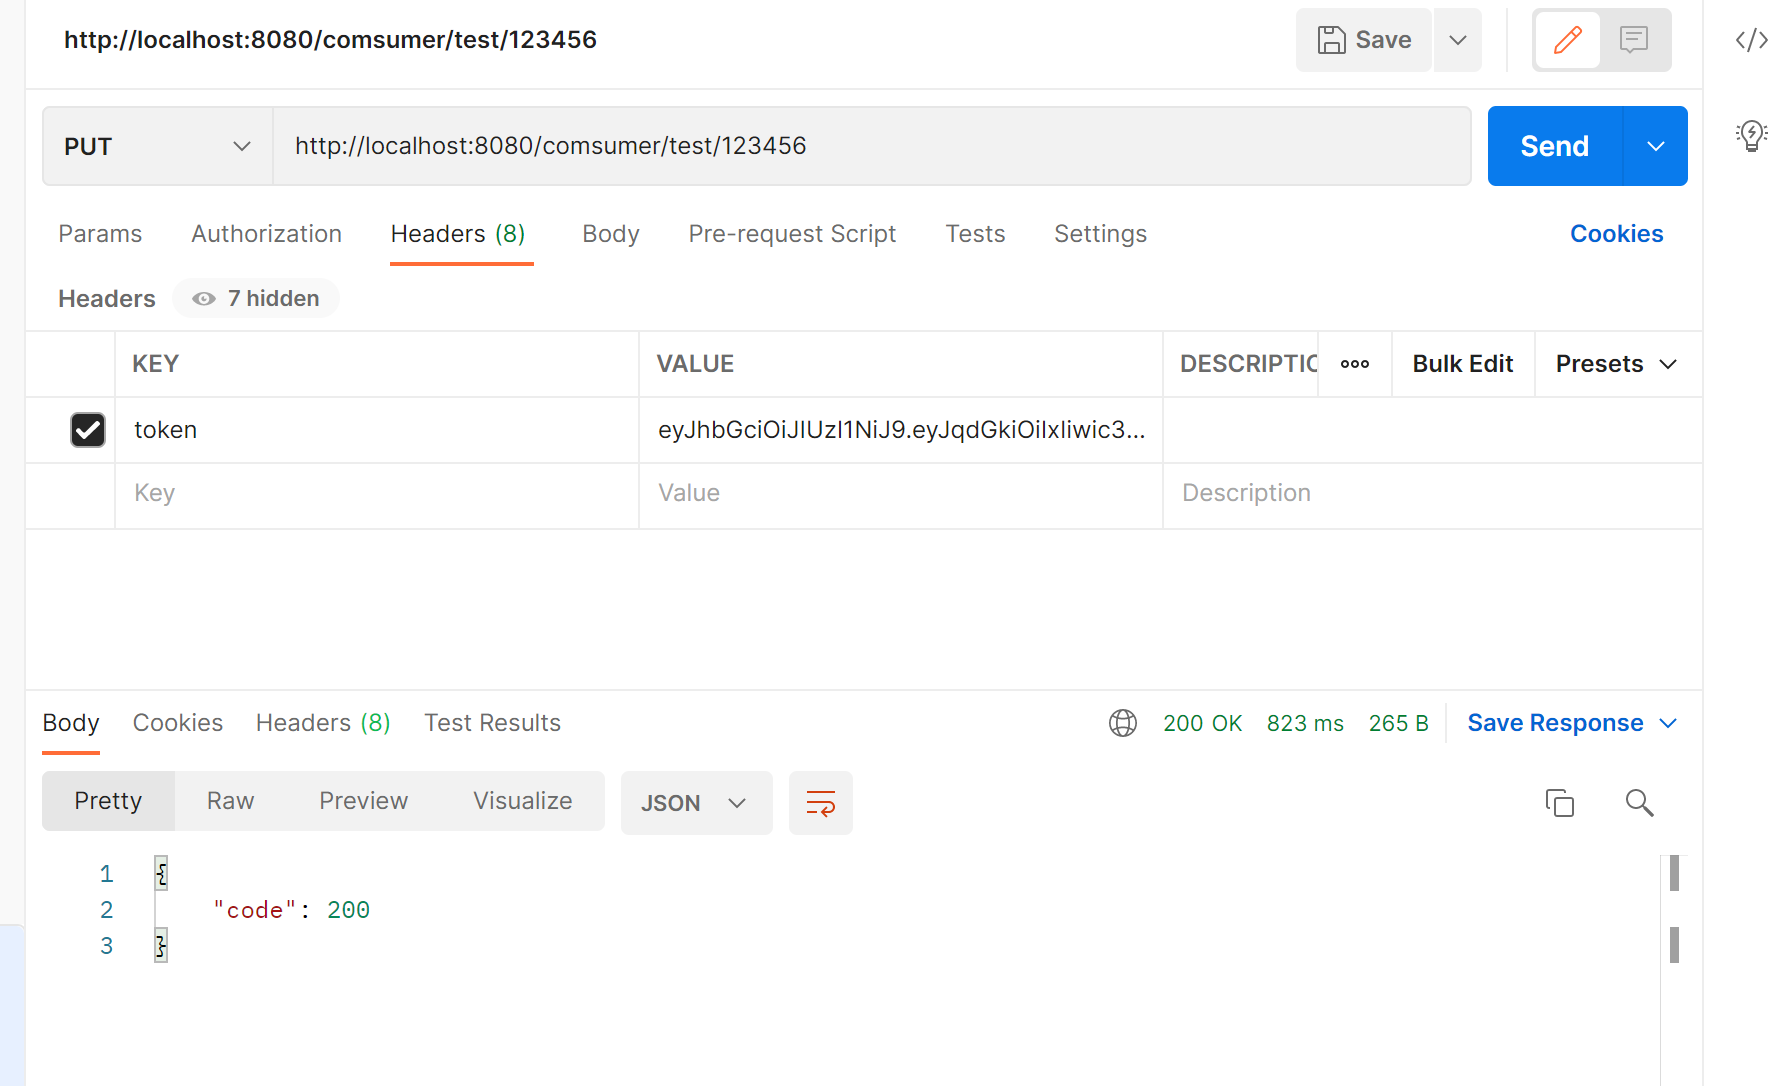
Task: Show the 7 hidden headers
Action: click(x=255, y=298)
